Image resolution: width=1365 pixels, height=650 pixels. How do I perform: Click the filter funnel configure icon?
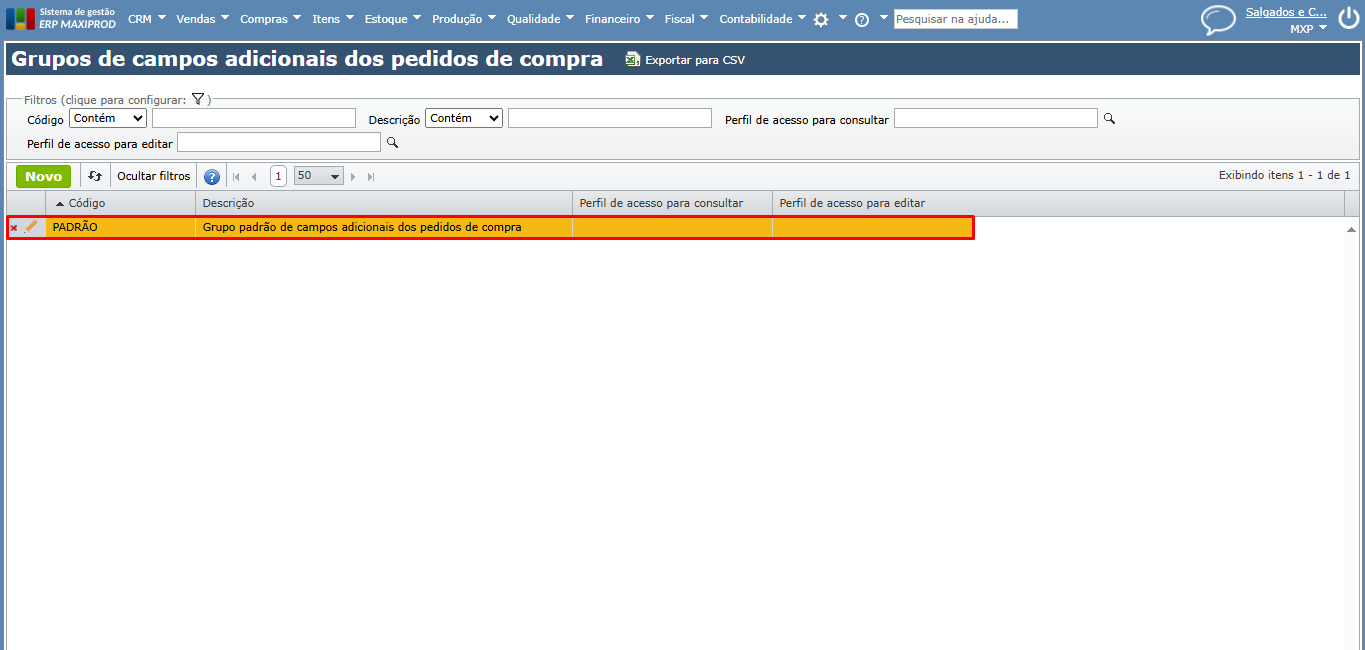pyautogui.click(x=198, y=99)
